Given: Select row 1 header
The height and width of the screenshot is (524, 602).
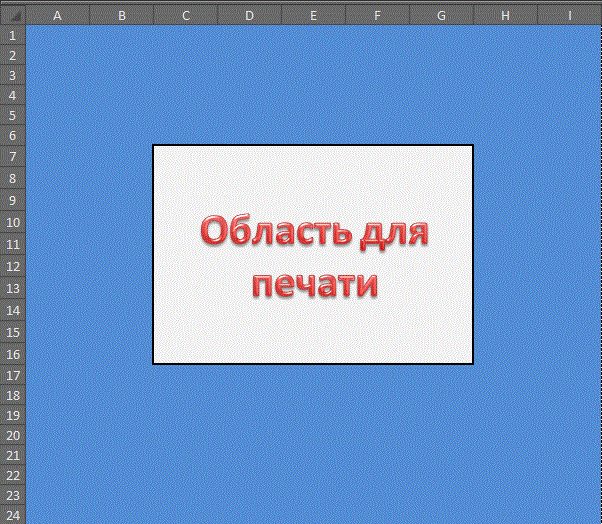Looking at the screenshot, I should (12, 35).
